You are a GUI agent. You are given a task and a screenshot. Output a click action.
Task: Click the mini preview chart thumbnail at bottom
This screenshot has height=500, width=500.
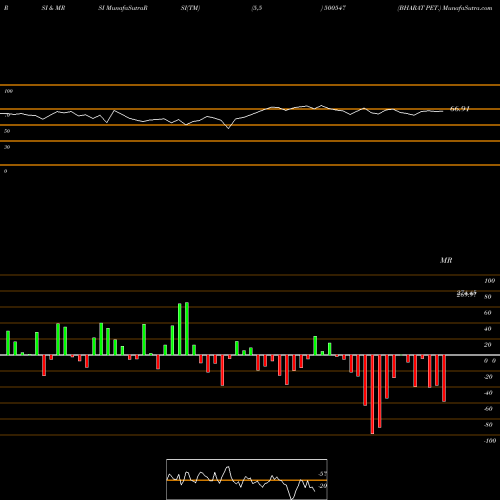(247, 479)
